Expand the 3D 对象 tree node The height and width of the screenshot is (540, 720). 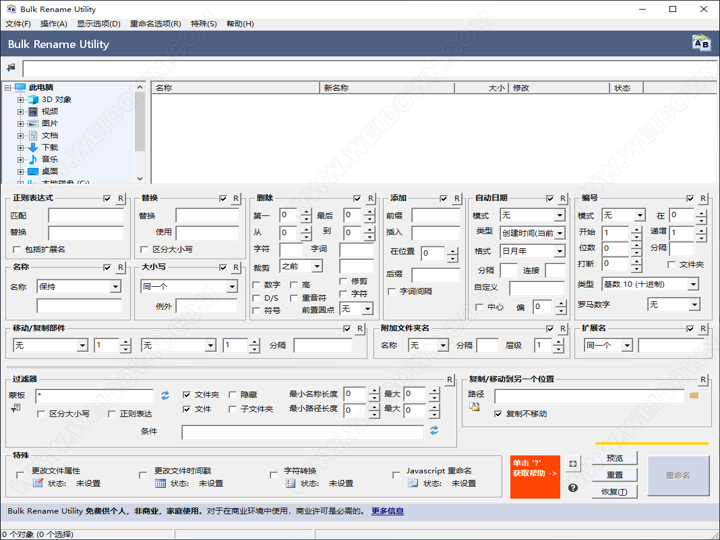[20, 100]
